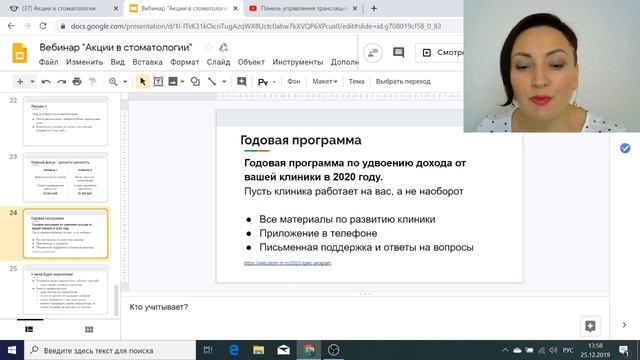Image resolution: width=640 pixels, height=360 pixels.
Task: Expand the input tools dropdown arrow
Action: point(274,82)
